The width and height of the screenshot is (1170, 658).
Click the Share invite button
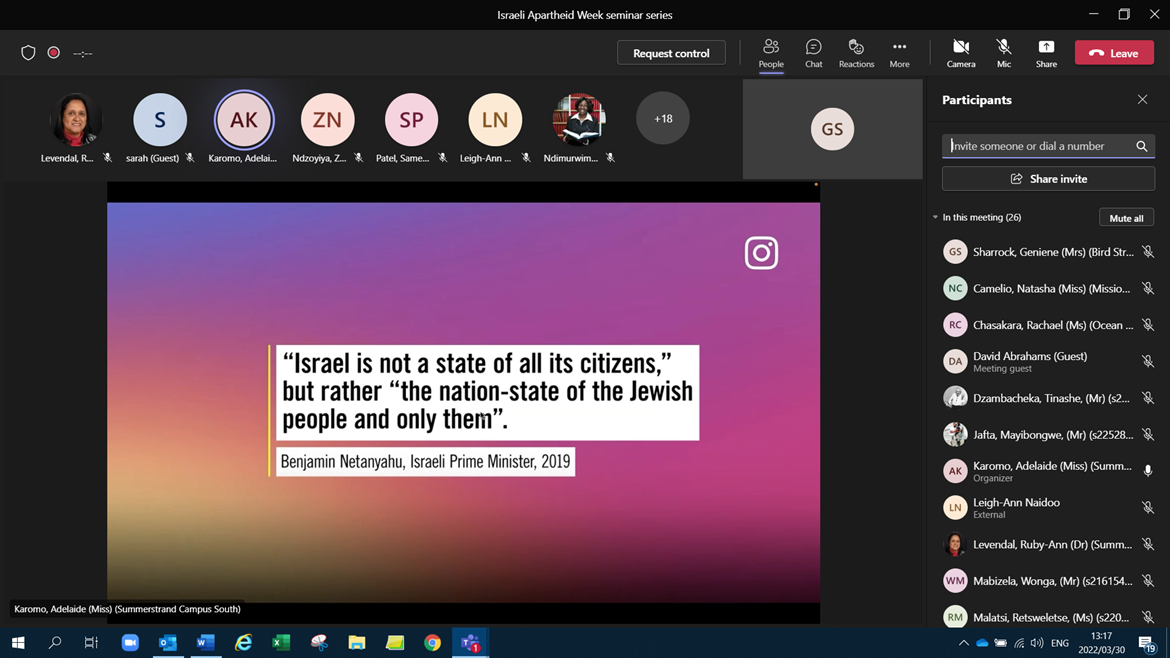(x=1048, y=179)
